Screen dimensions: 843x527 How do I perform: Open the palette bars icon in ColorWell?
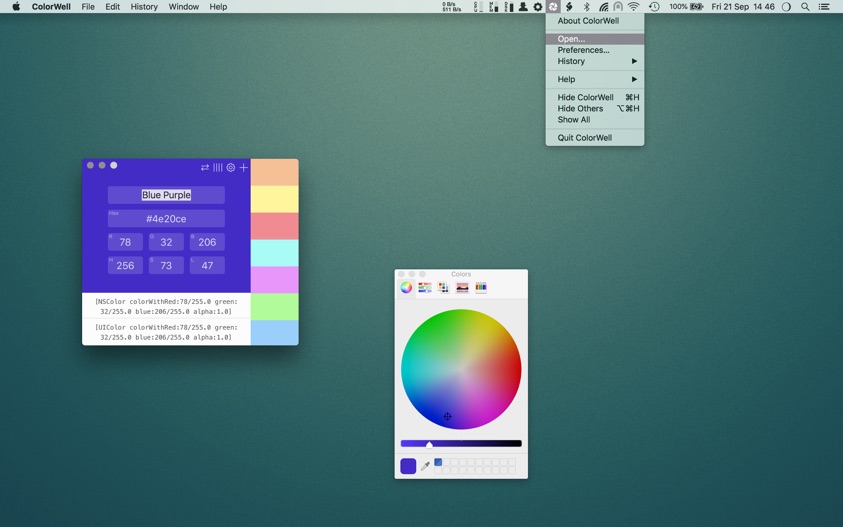[218, 168]
